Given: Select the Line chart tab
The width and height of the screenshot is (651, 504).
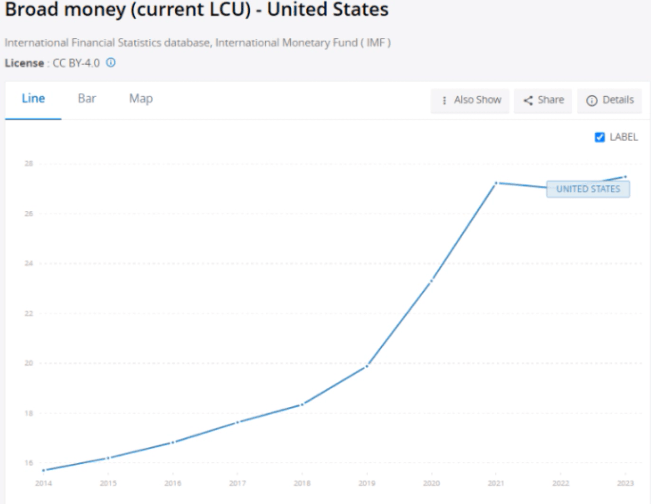Looking at the screenshot, I should coord(33,99).
